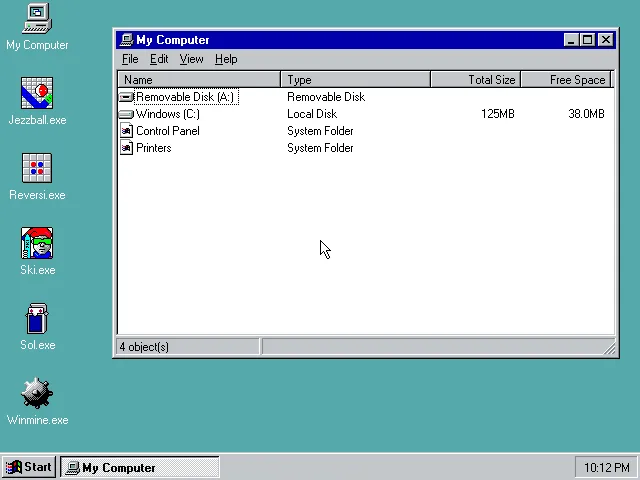Viewport: 640px width, 480px height.
Task: Sort by the Name column header
Action: pyautogui.click(x=199, y=80)
